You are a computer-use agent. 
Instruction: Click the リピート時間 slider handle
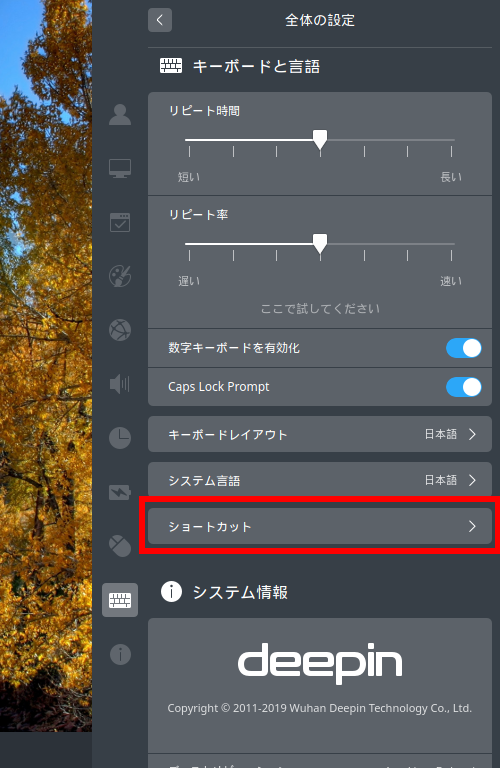[320, 140]
